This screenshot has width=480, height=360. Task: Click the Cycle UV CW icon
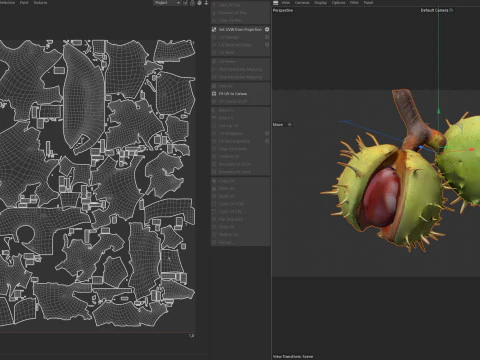tap(214, 211)
